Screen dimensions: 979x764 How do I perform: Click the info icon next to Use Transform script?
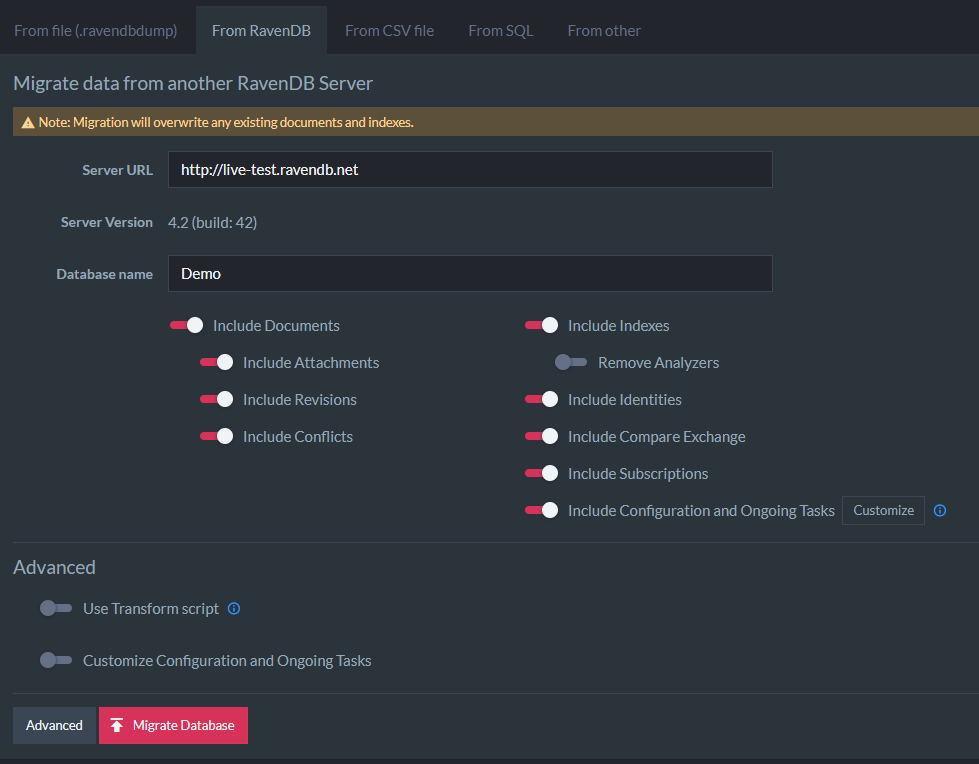pos(234,609)
